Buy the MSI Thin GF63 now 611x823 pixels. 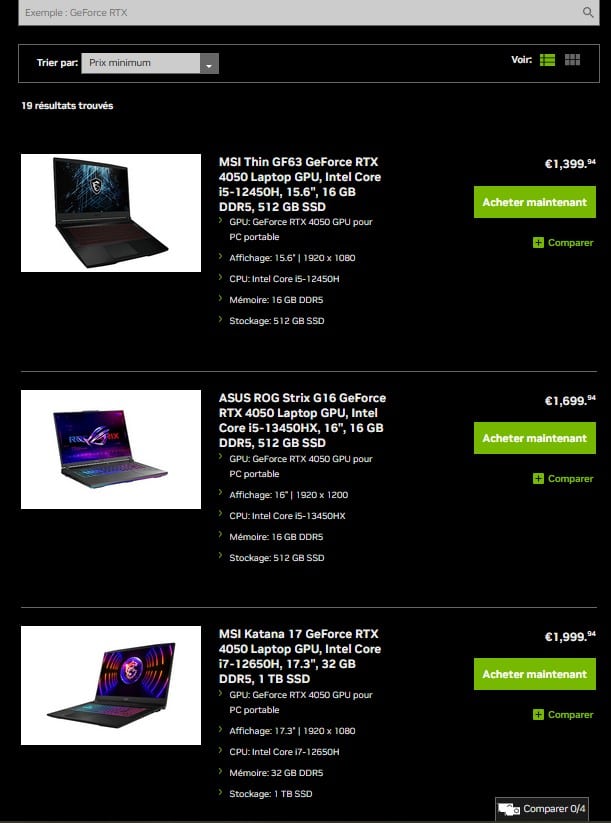pyautogui.click(x=534, y=202)
